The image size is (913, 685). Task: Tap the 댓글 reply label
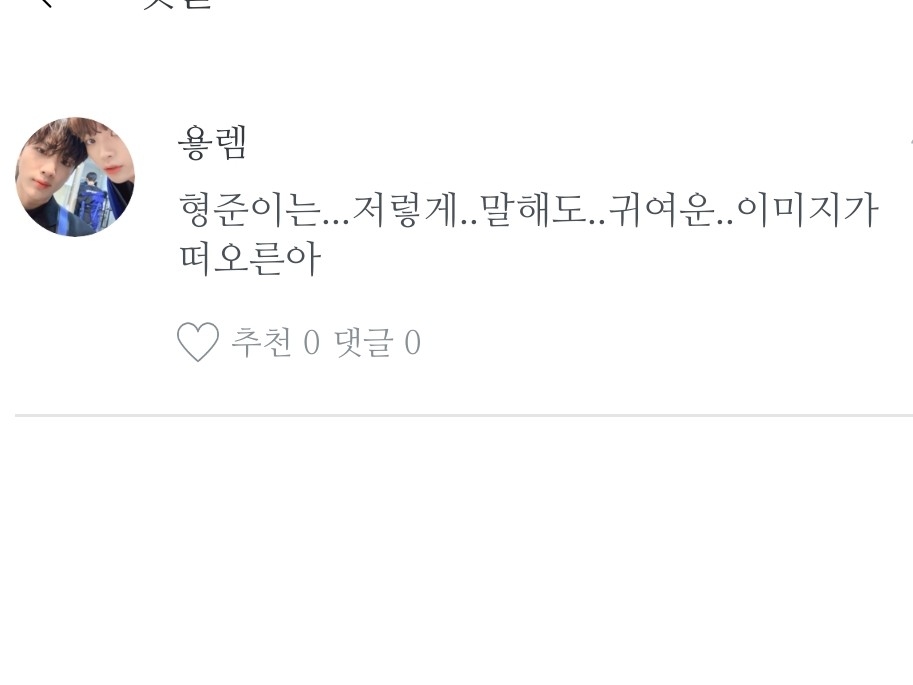363,341
